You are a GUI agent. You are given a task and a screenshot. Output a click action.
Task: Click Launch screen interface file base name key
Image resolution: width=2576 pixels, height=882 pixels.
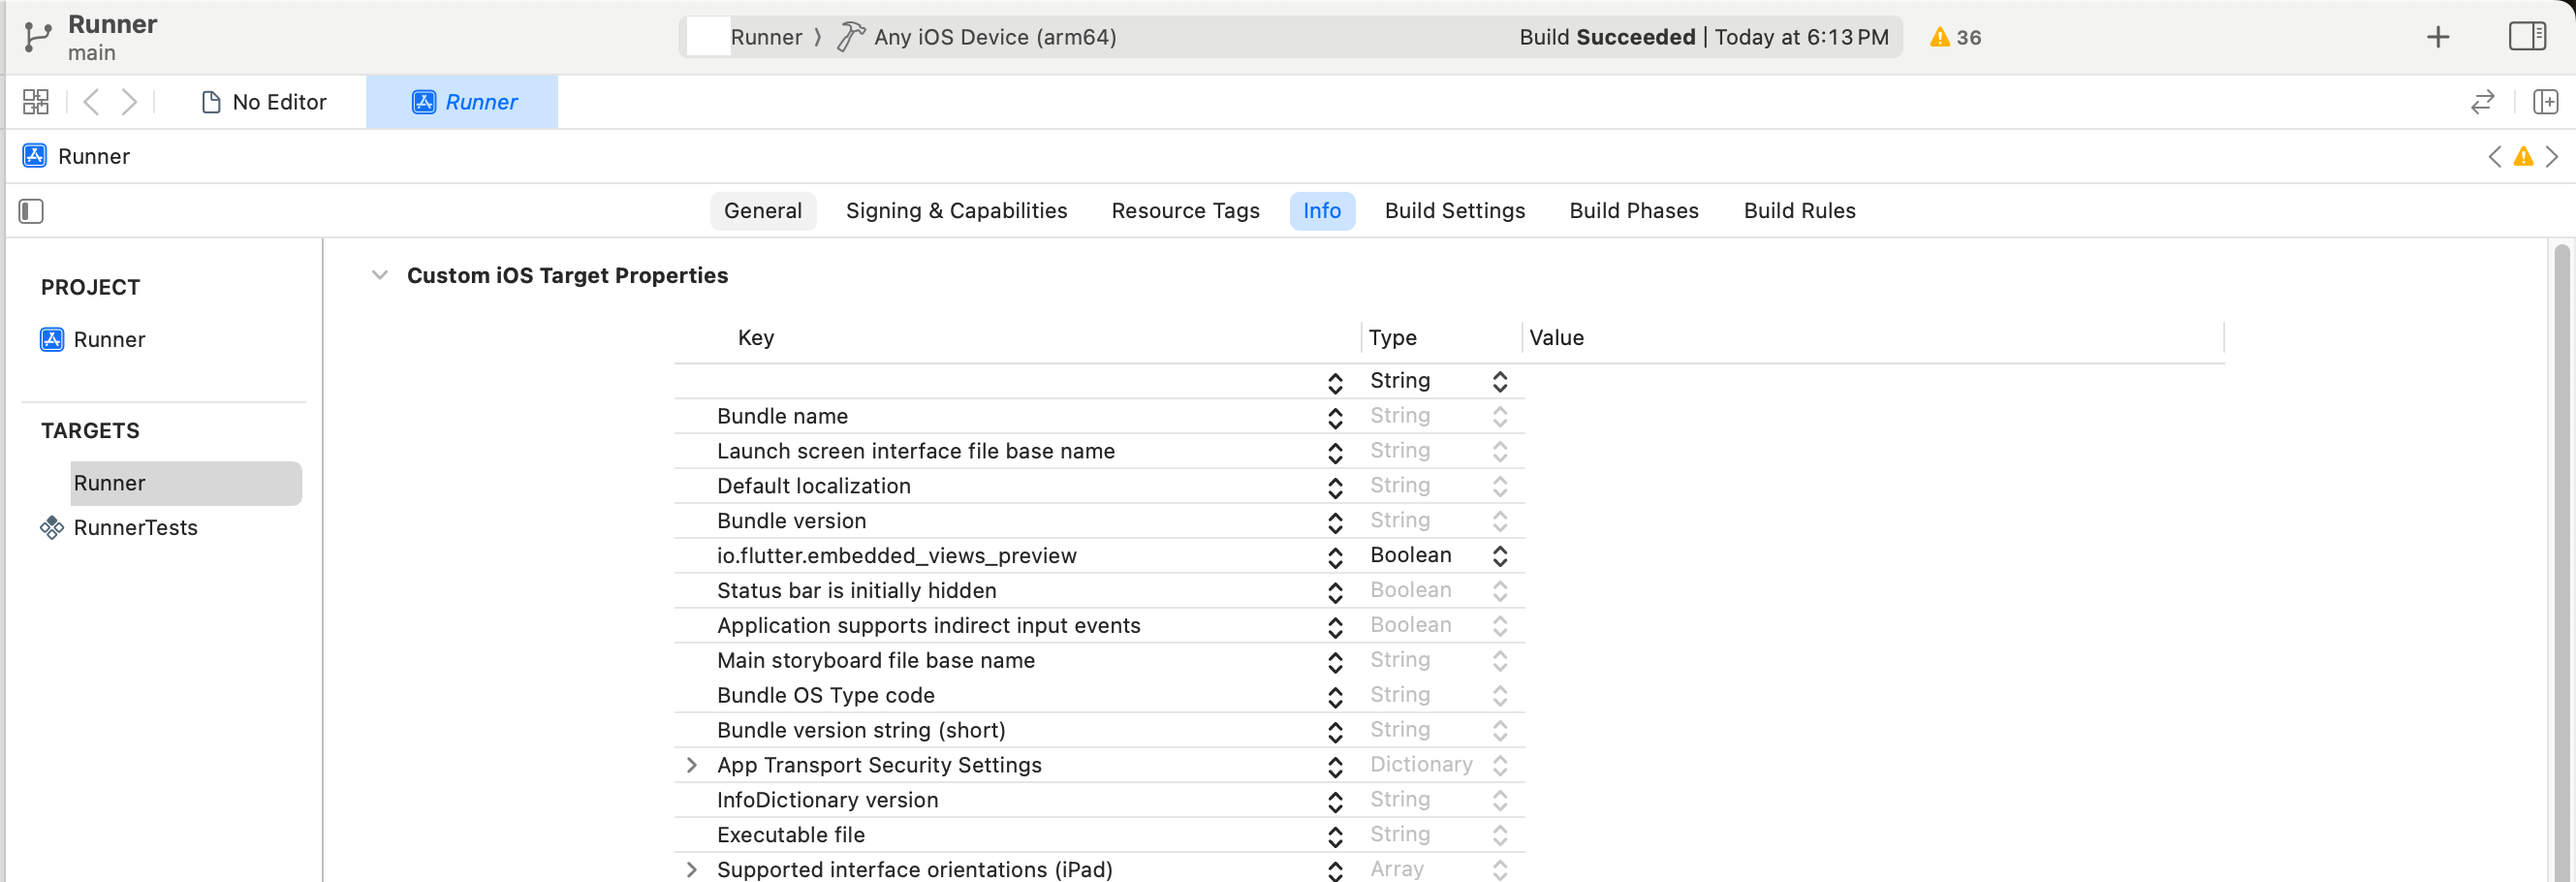coord(915,451)
